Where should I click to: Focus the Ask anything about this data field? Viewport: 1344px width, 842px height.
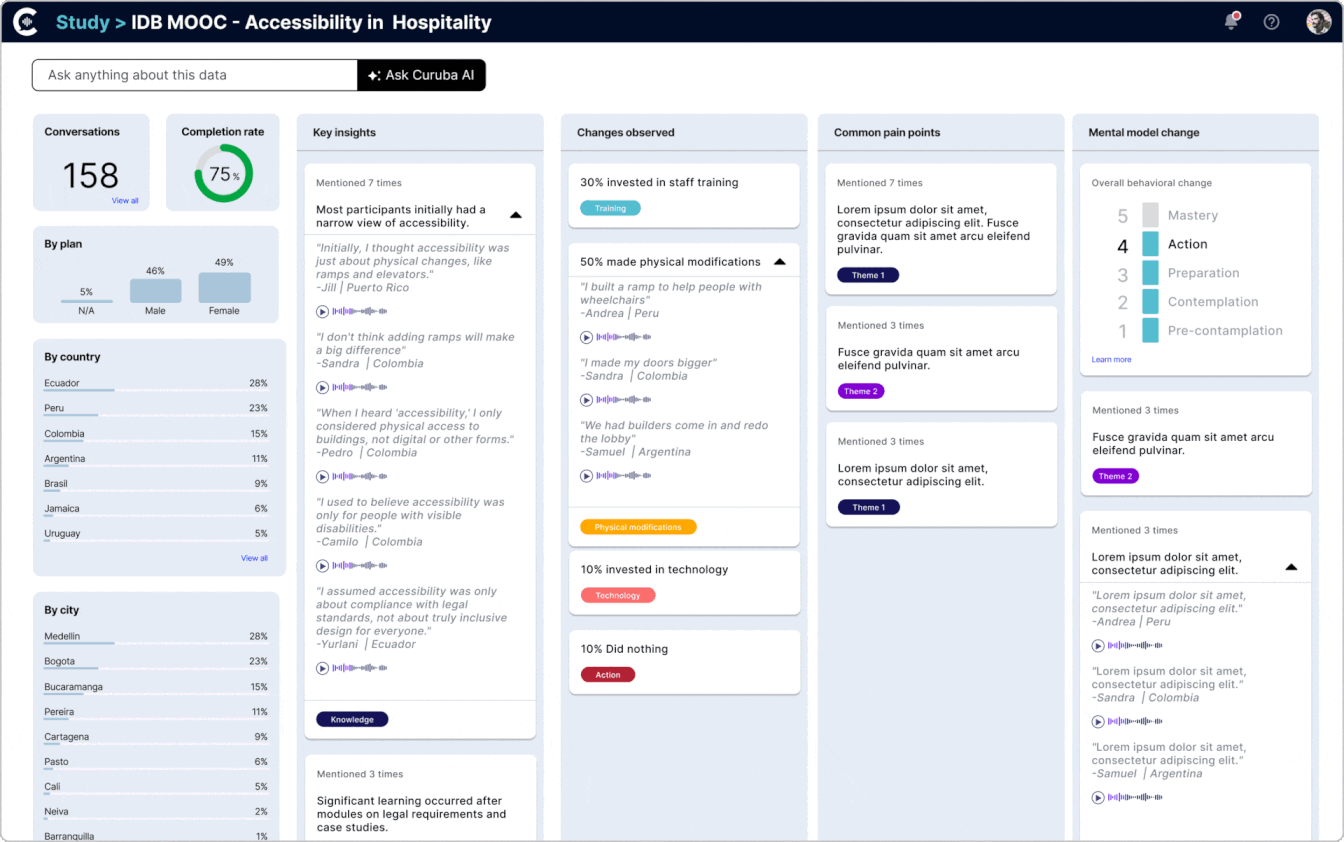(x=195, y=75)
